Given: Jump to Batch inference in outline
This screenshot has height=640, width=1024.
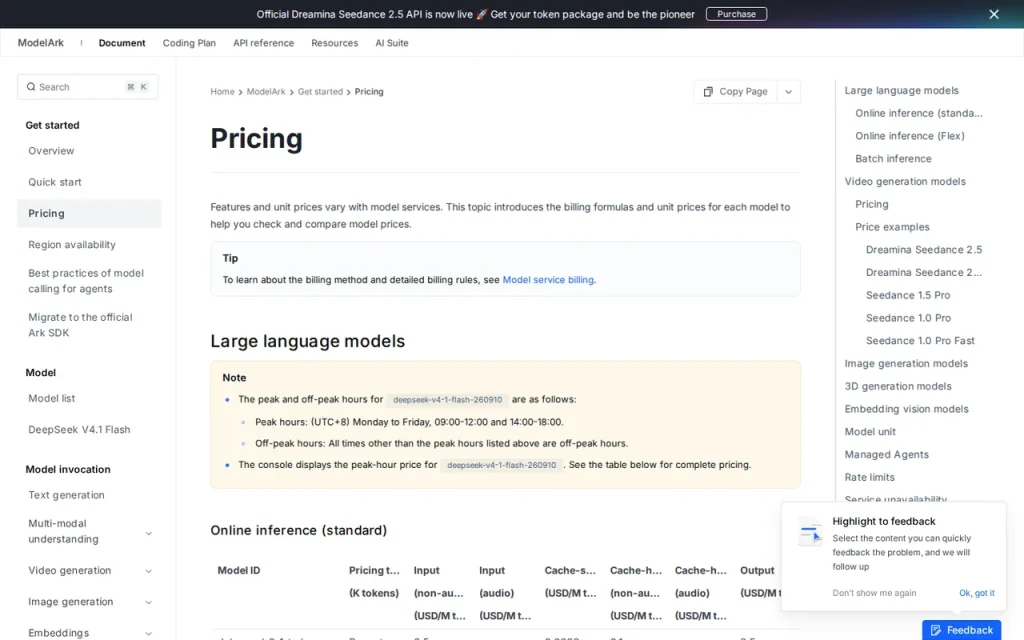Looking at the screenshot, I should click(x=893, y=159).
